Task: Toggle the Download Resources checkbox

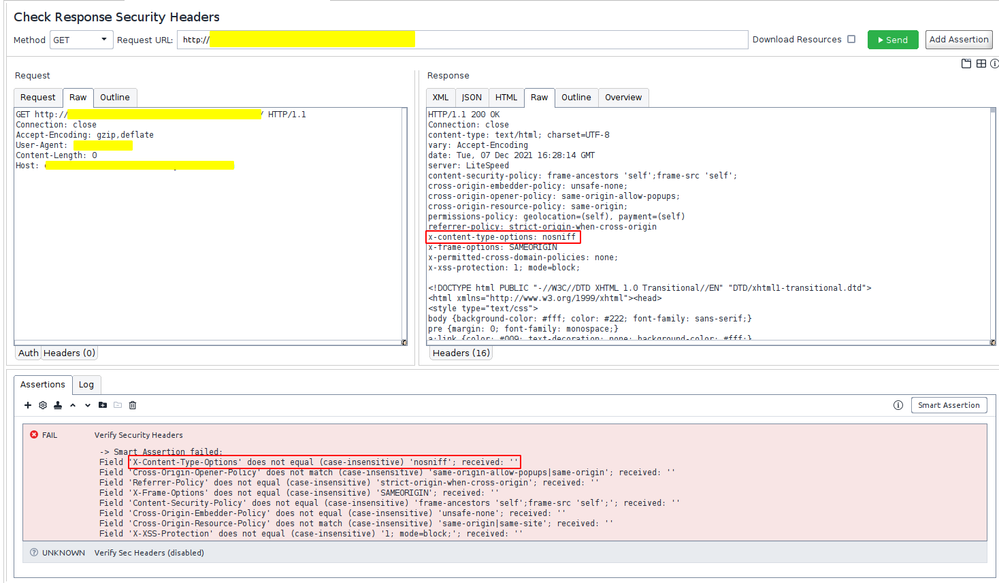Action: point(851,40)
